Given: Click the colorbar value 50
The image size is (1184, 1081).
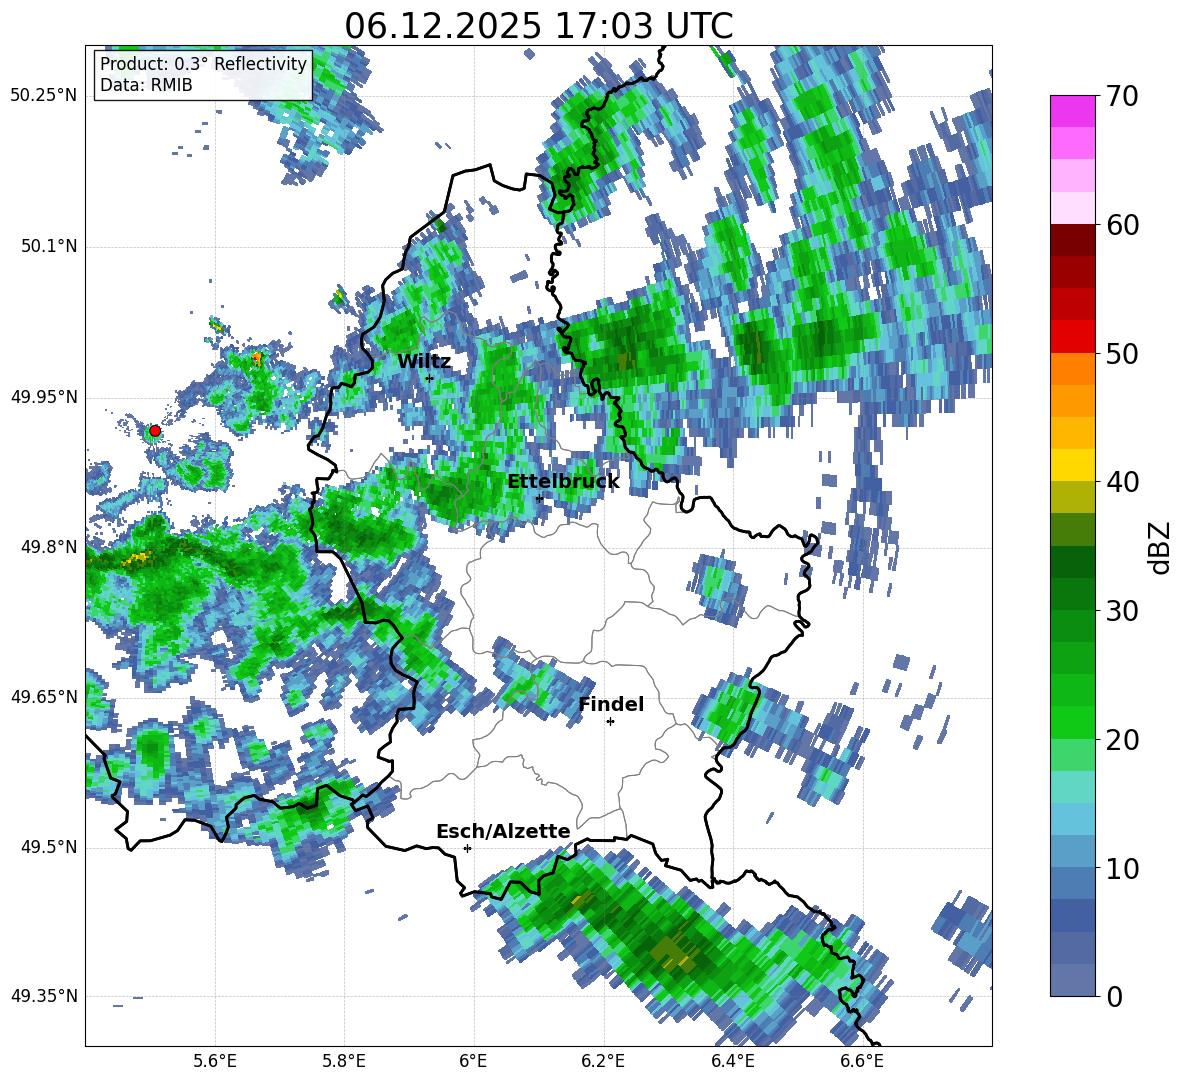Looking at the screenshot, I should click(1122, 353).
